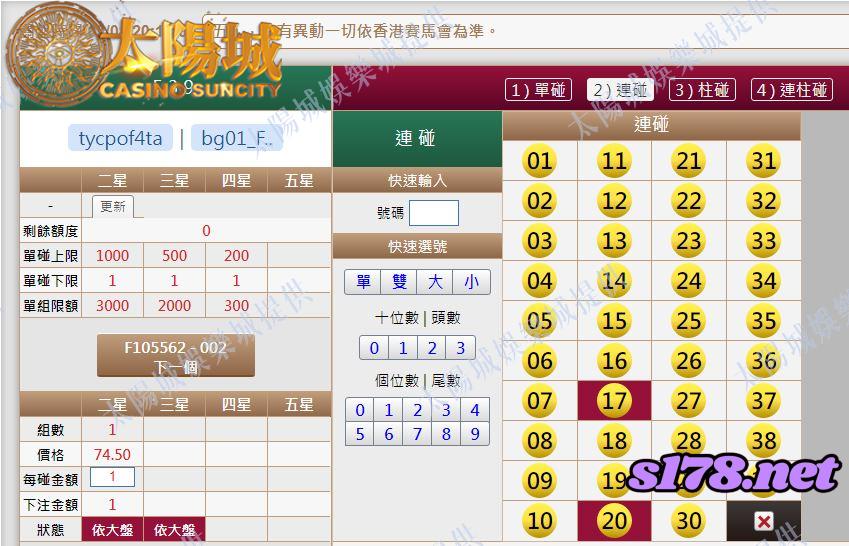Pick number ball 16
849x546 pixels.
point(614,361)
